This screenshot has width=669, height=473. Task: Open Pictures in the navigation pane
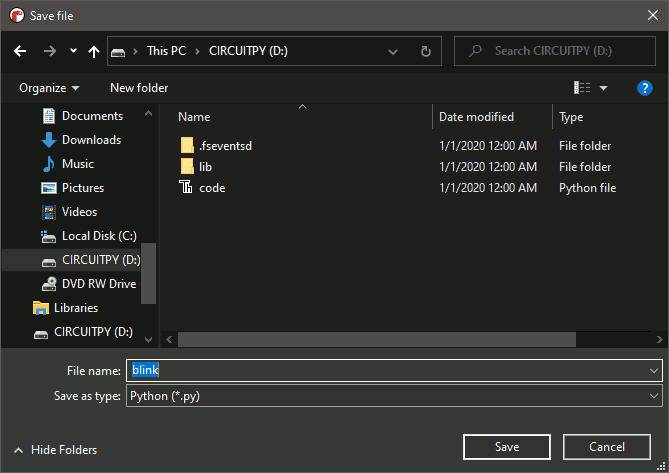[83, 188]
